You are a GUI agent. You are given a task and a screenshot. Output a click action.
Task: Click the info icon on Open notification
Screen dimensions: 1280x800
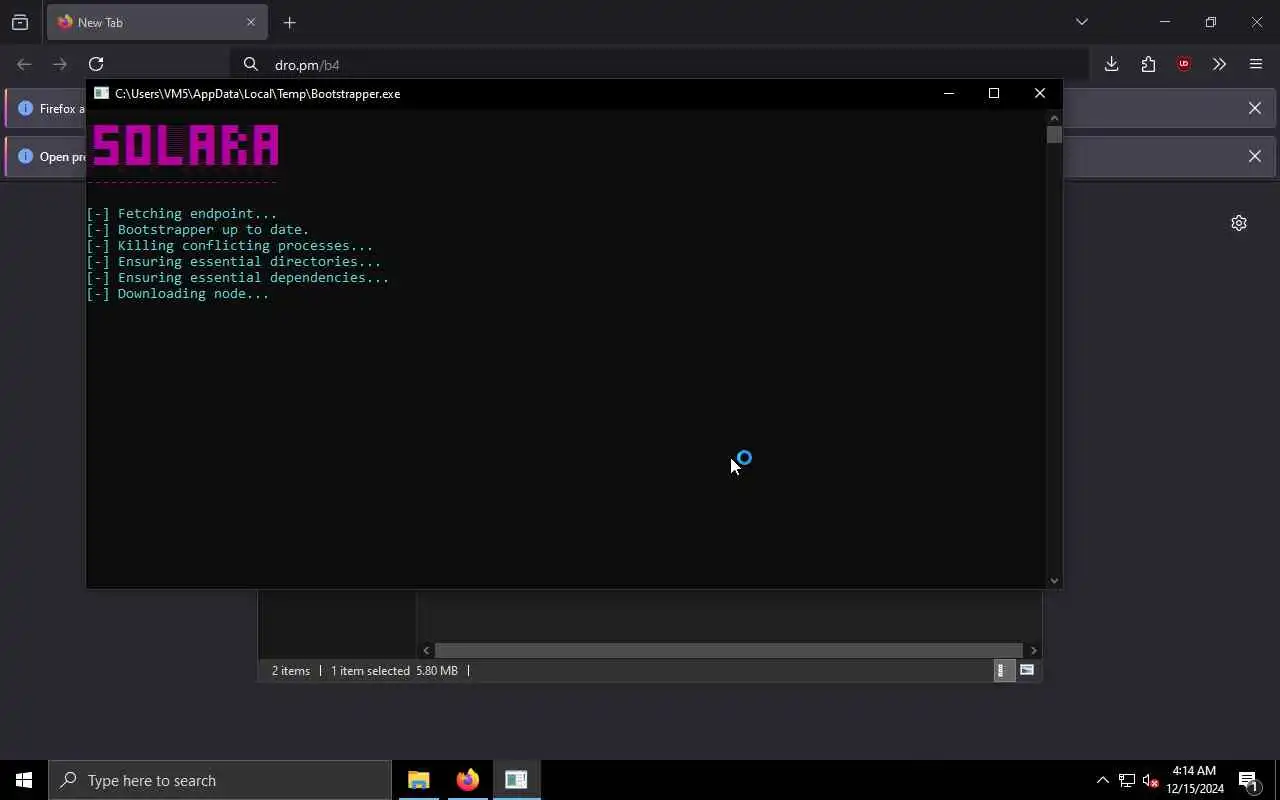[26, 156]
